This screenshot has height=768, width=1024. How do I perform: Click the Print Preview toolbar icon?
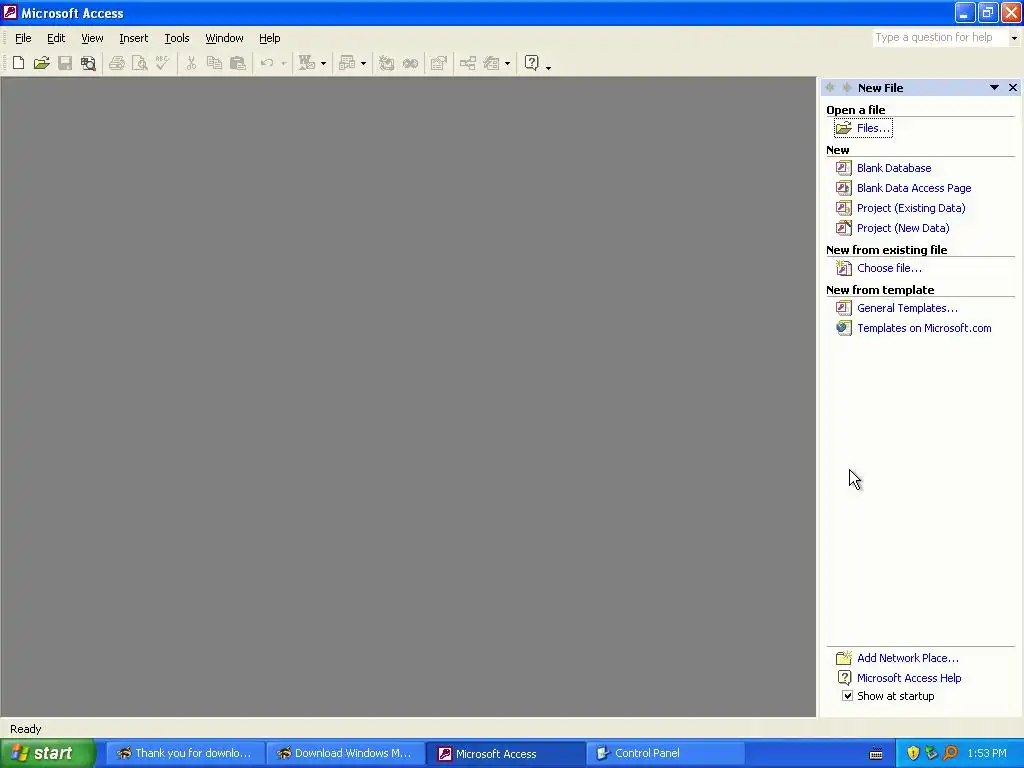(x=140, y=63)
